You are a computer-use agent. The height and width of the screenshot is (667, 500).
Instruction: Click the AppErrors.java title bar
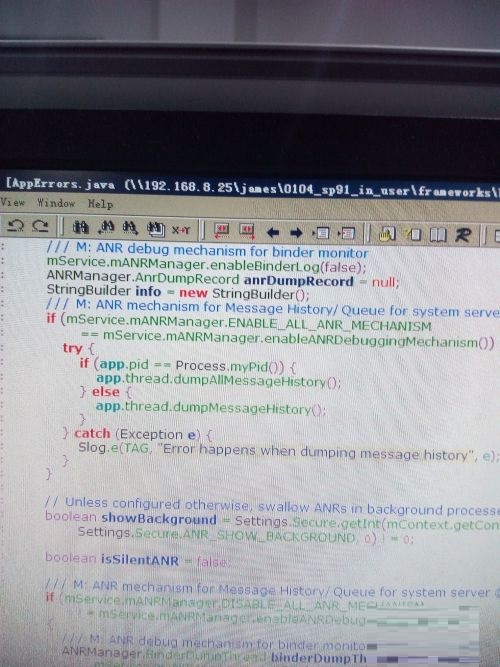click(x=250, y=187)
